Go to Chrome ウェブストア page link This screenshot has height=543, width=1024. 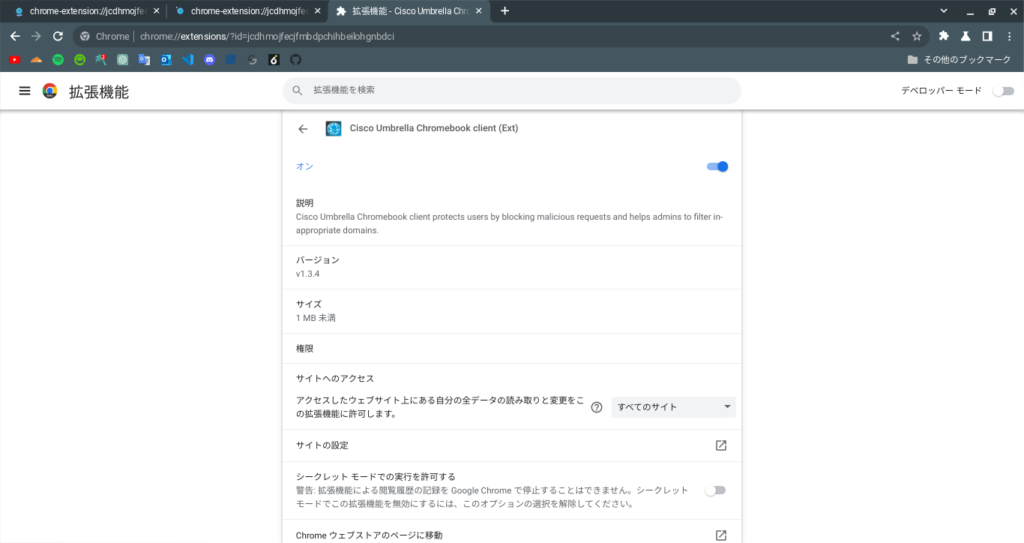point(721,535)
